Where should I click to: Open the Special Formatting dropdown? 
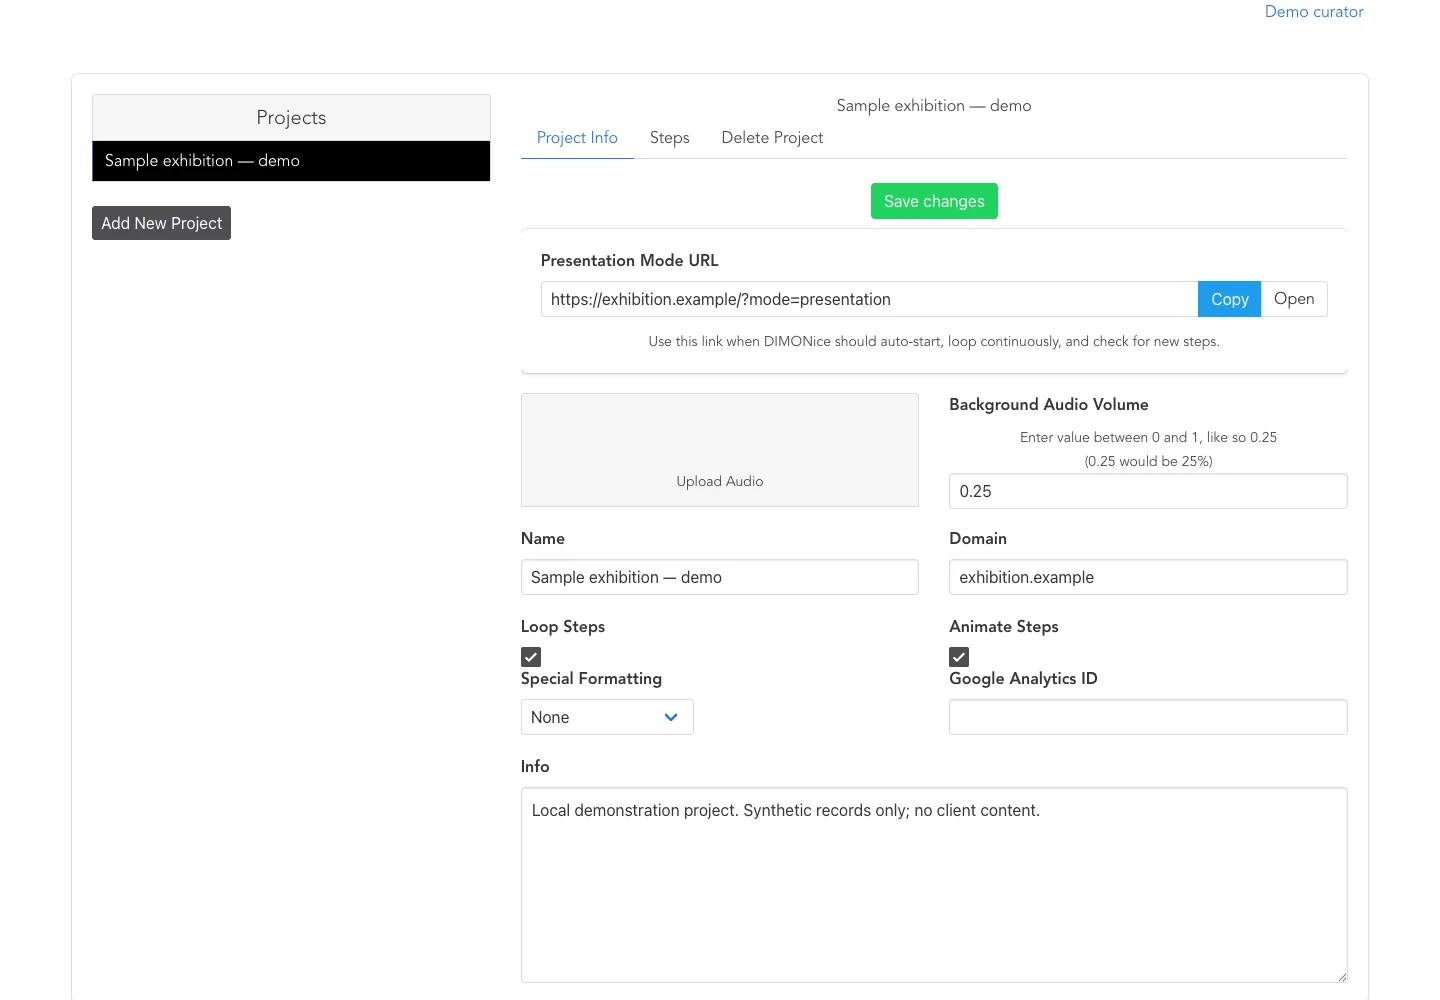point(607,717)
